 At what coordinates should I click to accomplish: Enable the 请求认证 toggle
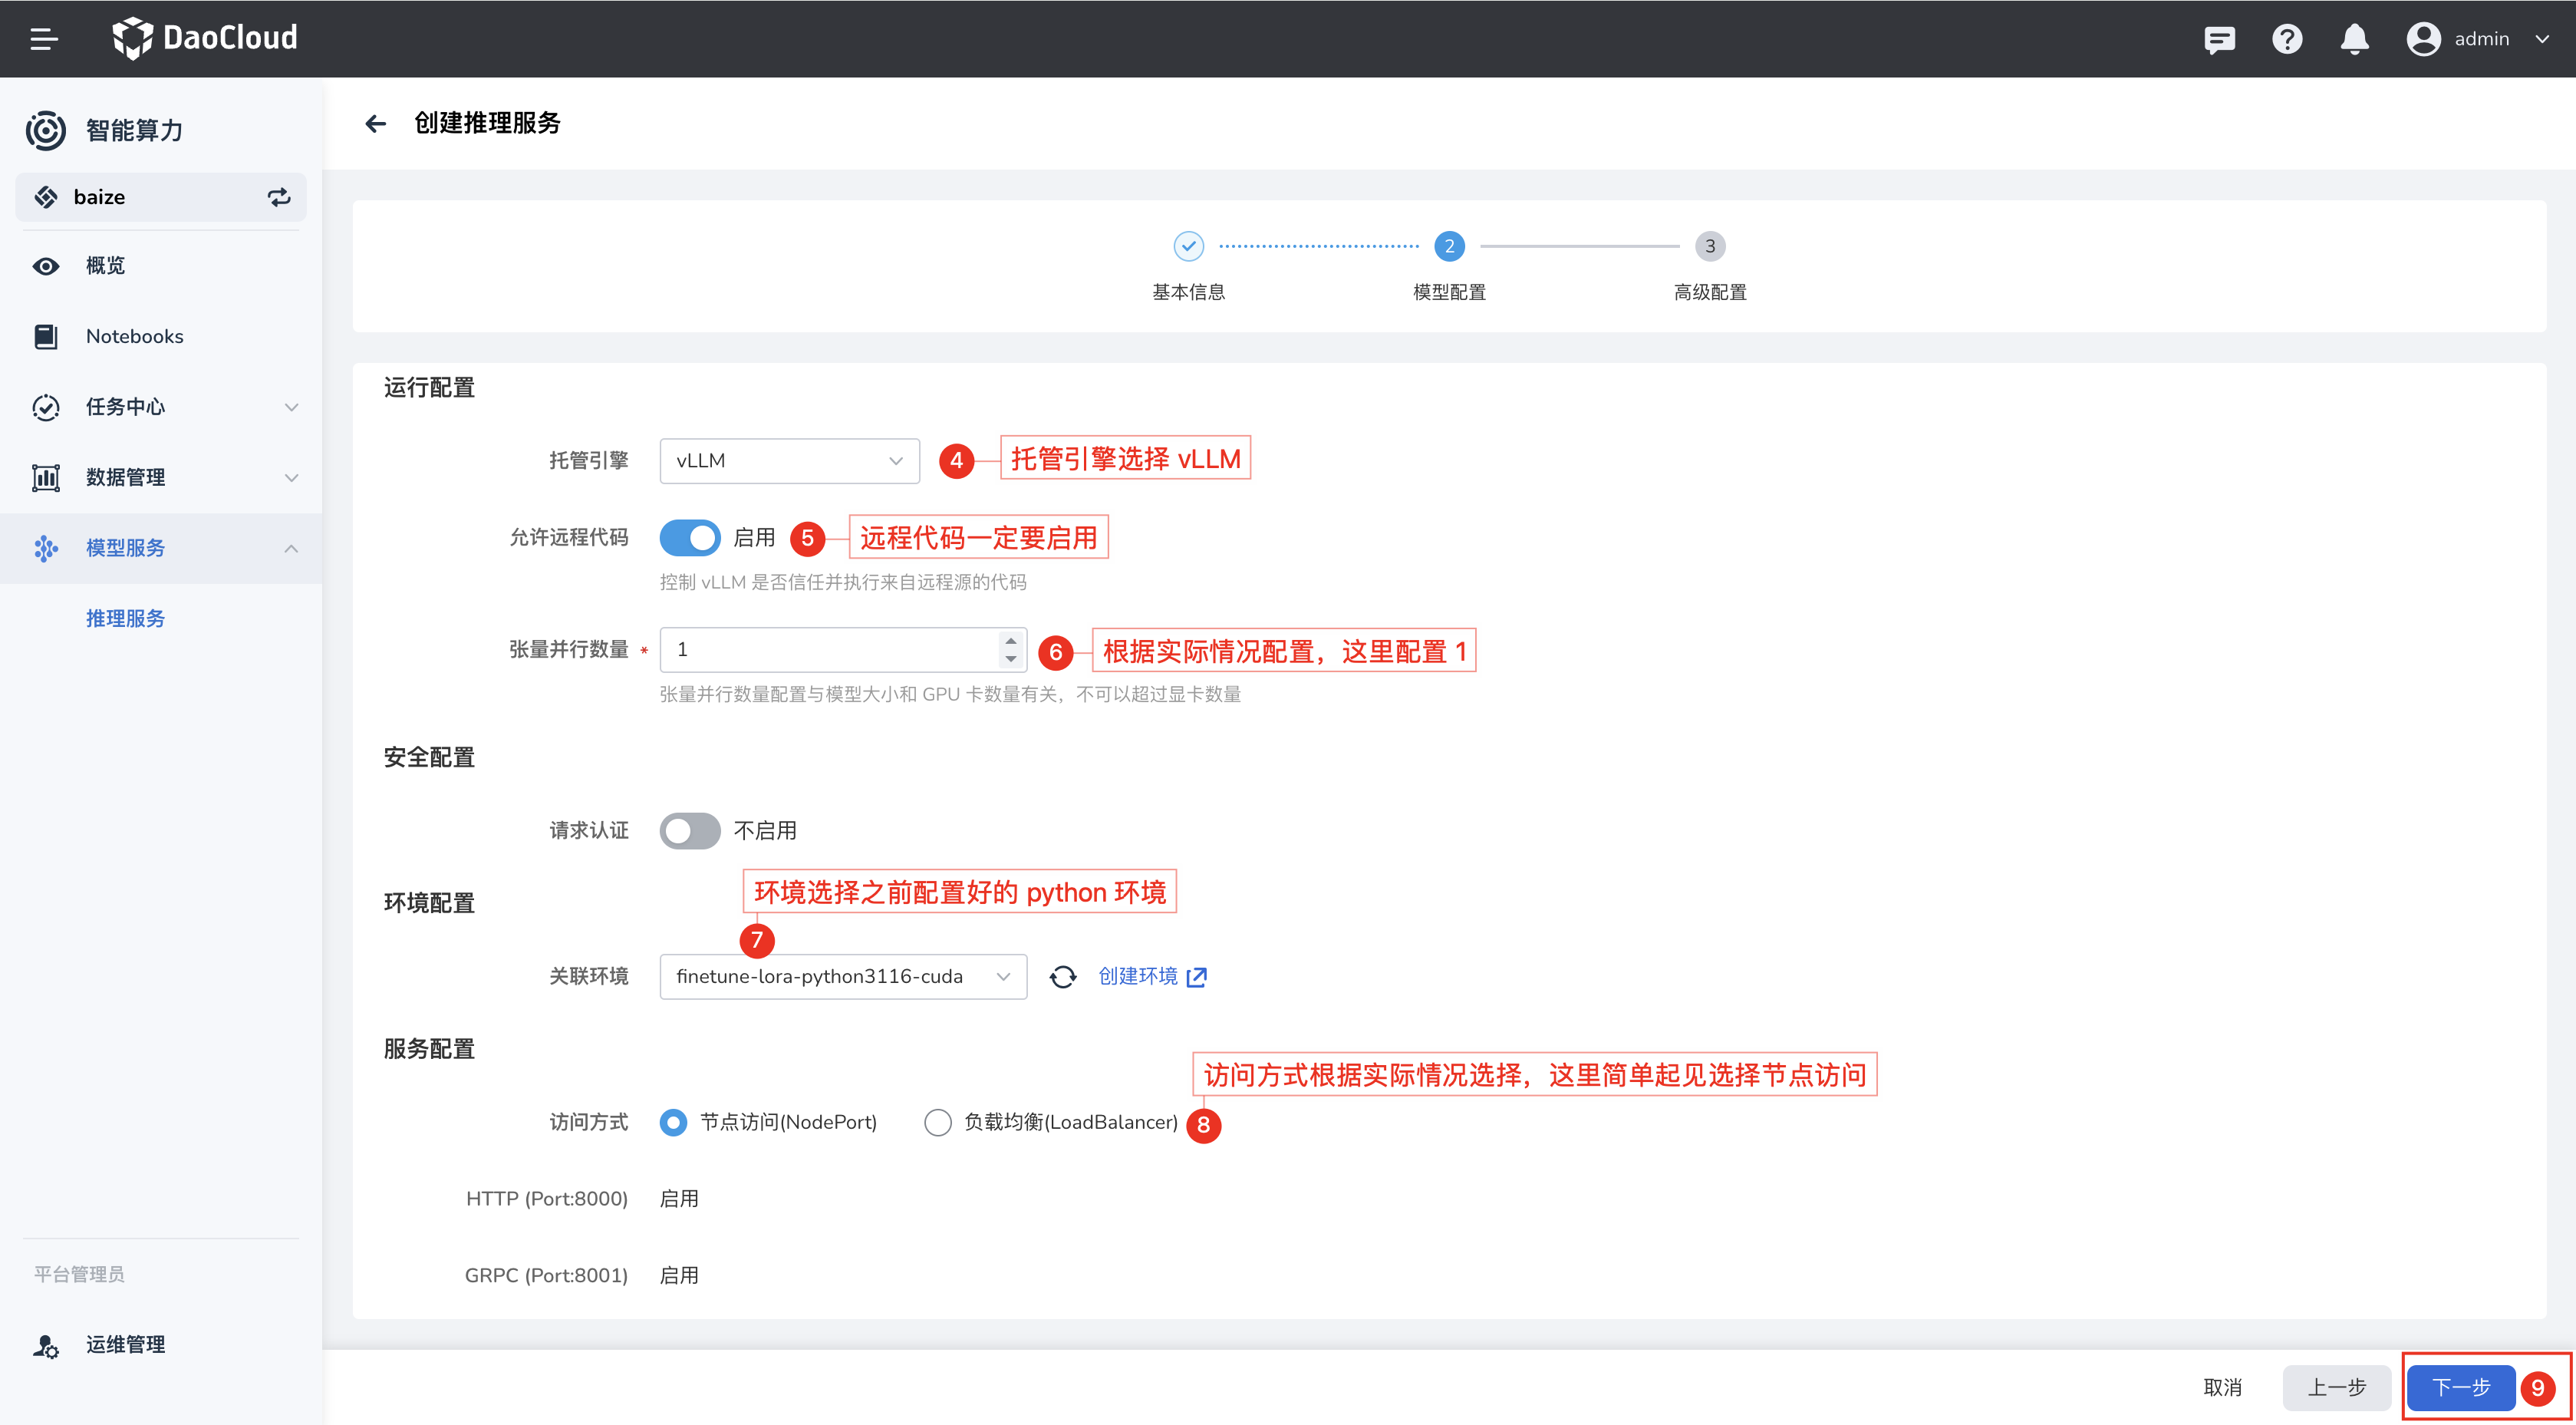point(689,830)
